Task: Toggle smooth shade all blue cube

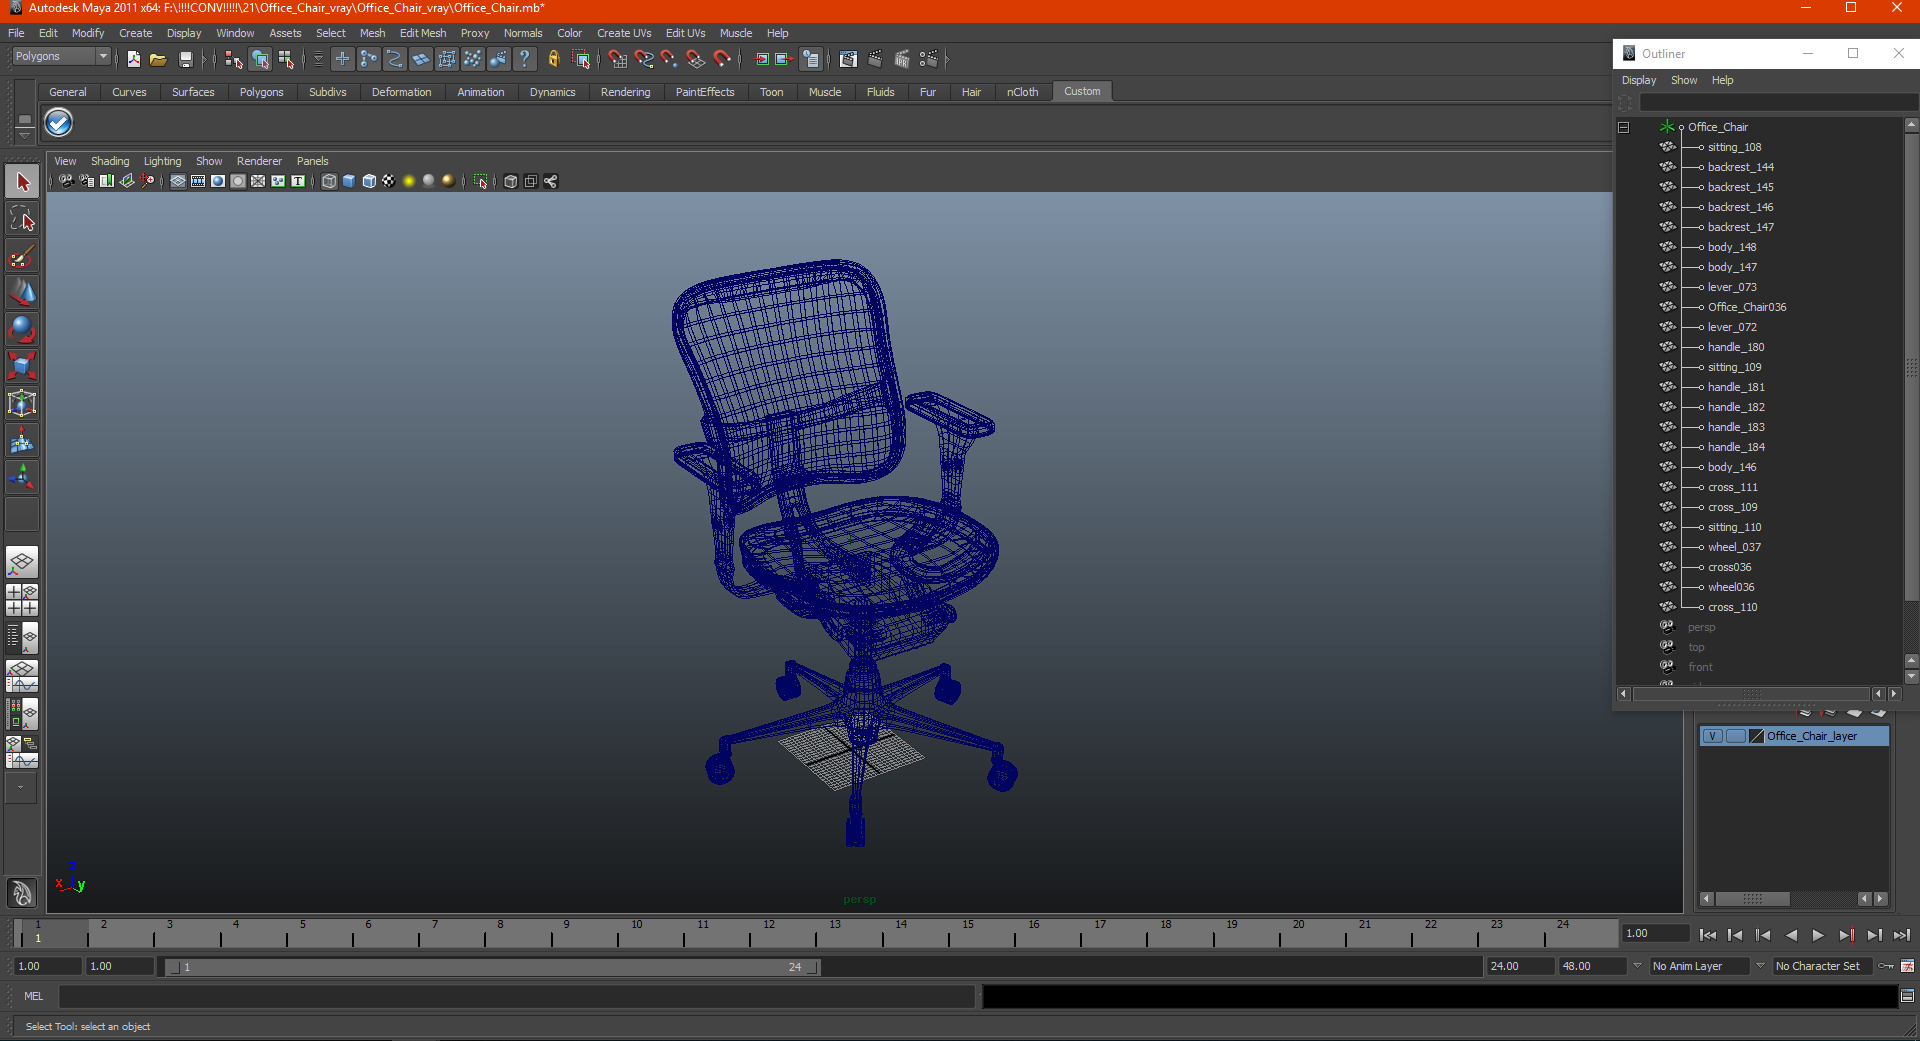Action: 349,181
